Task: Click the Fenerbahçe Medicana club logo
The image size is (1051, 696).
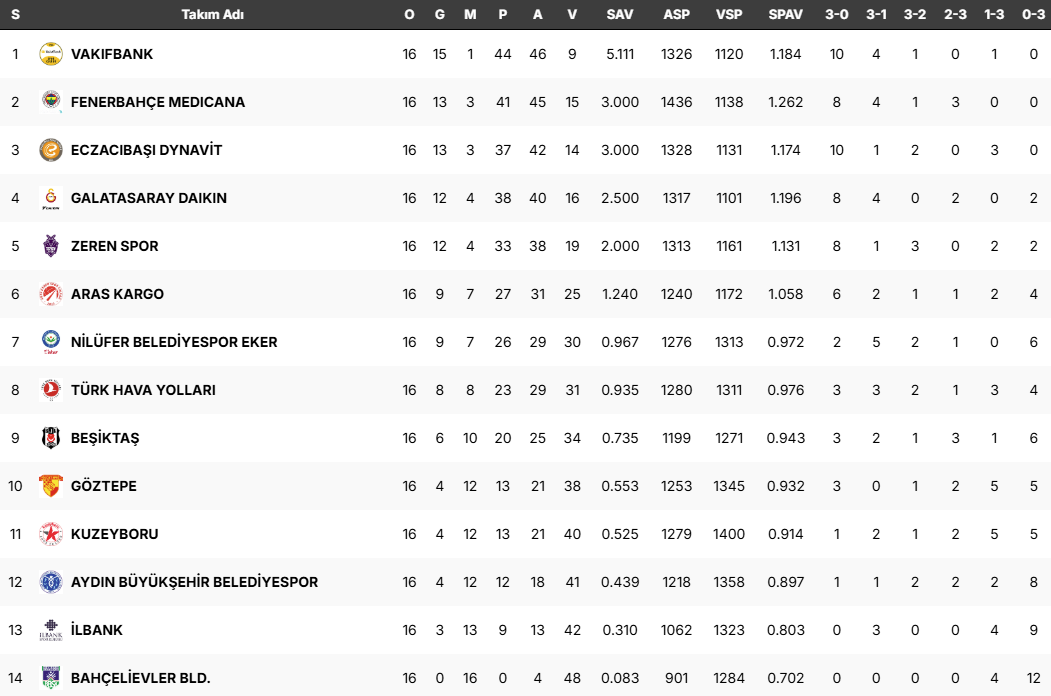Action: pyautogui.click(x=51, y=102)
